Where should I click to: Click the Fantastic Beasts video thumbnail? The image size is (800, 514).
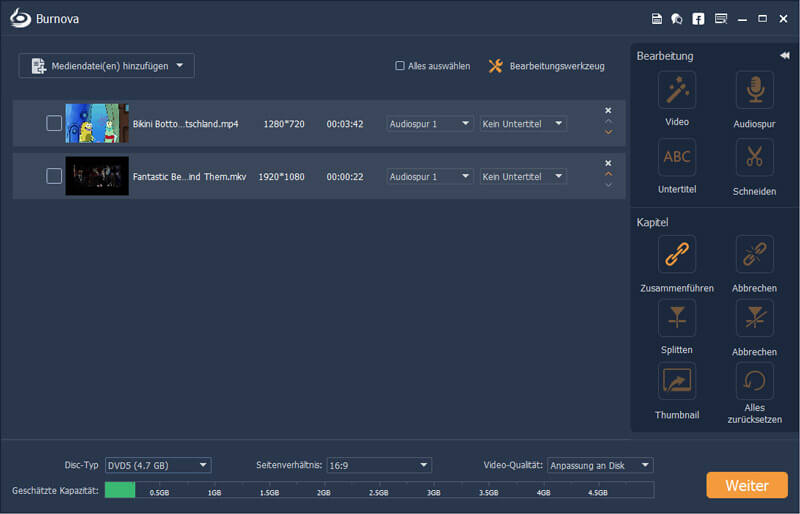97,176
